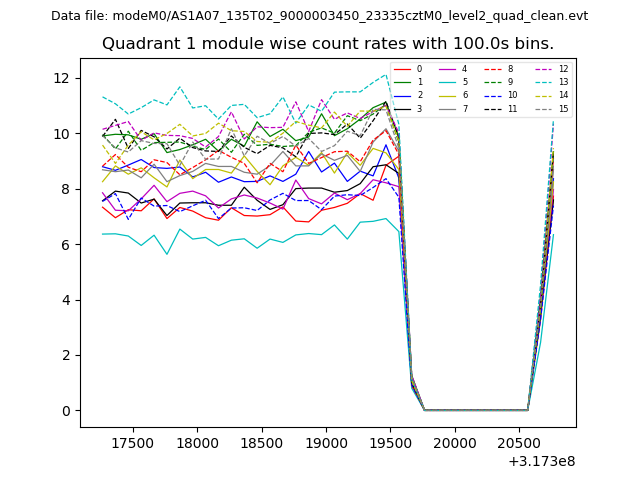Pick legend entry 7 gray solid line
640x480 pixels.
(x=452, y=108)
